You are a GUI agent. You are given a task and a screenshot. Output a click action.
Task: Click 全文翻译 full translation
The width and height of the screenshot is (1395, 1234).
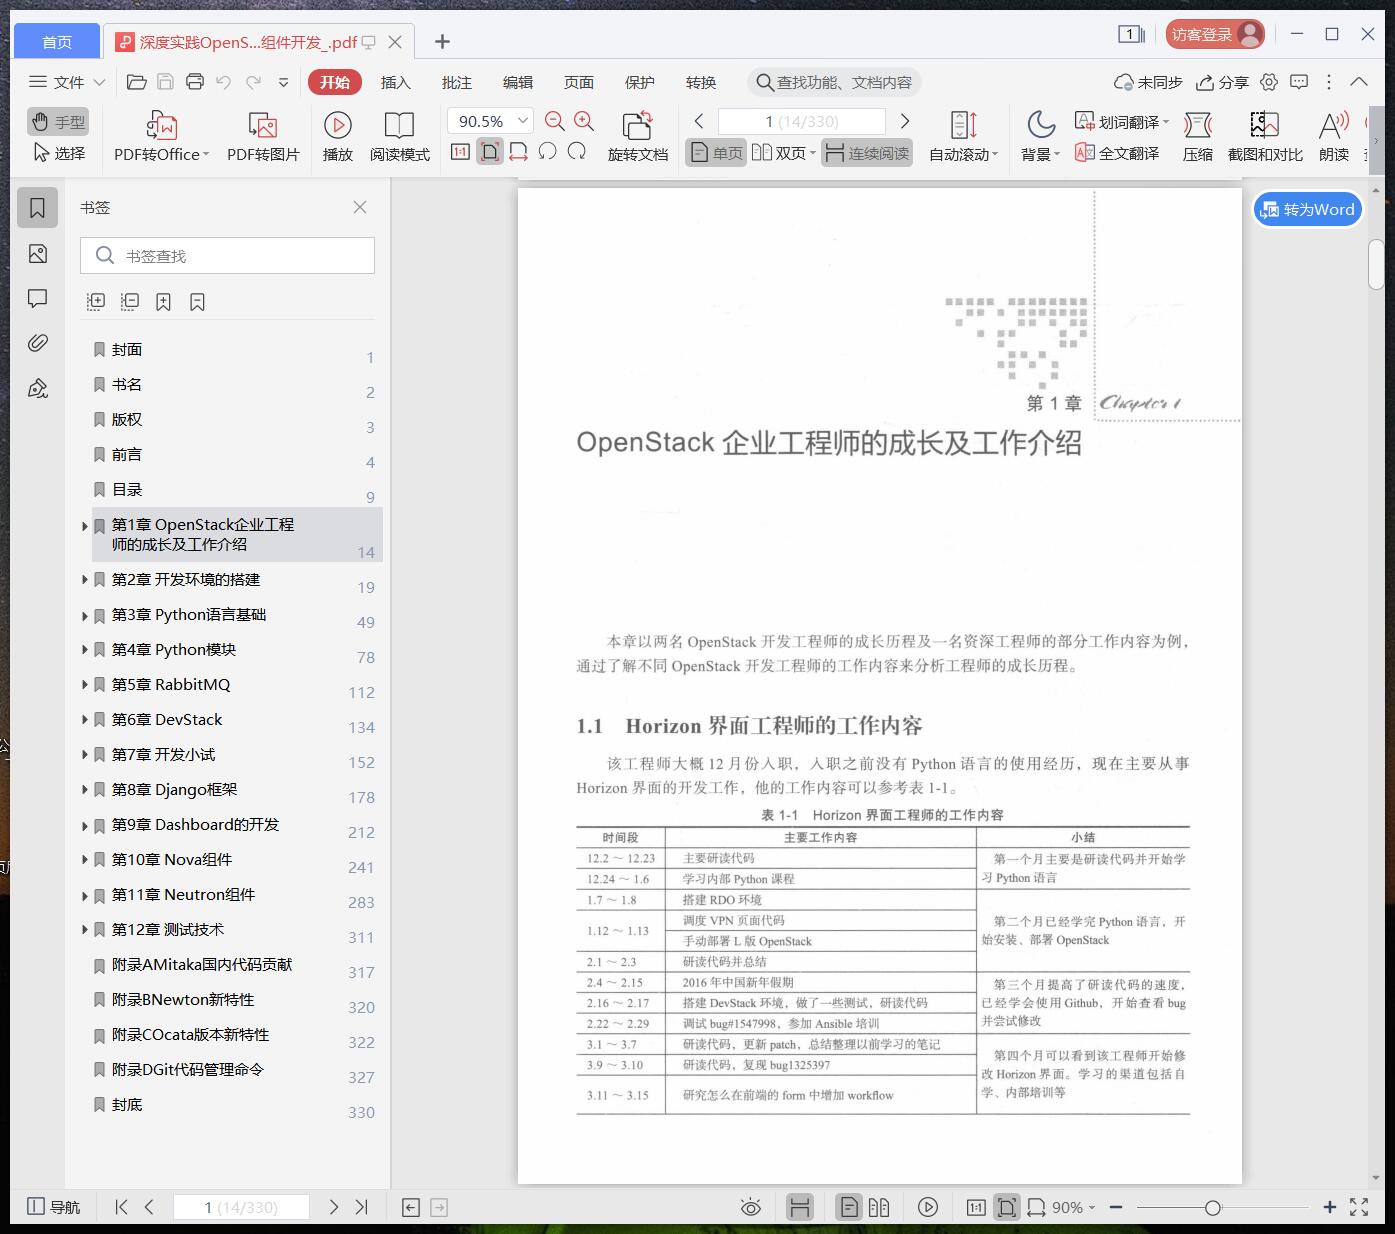1117,153
